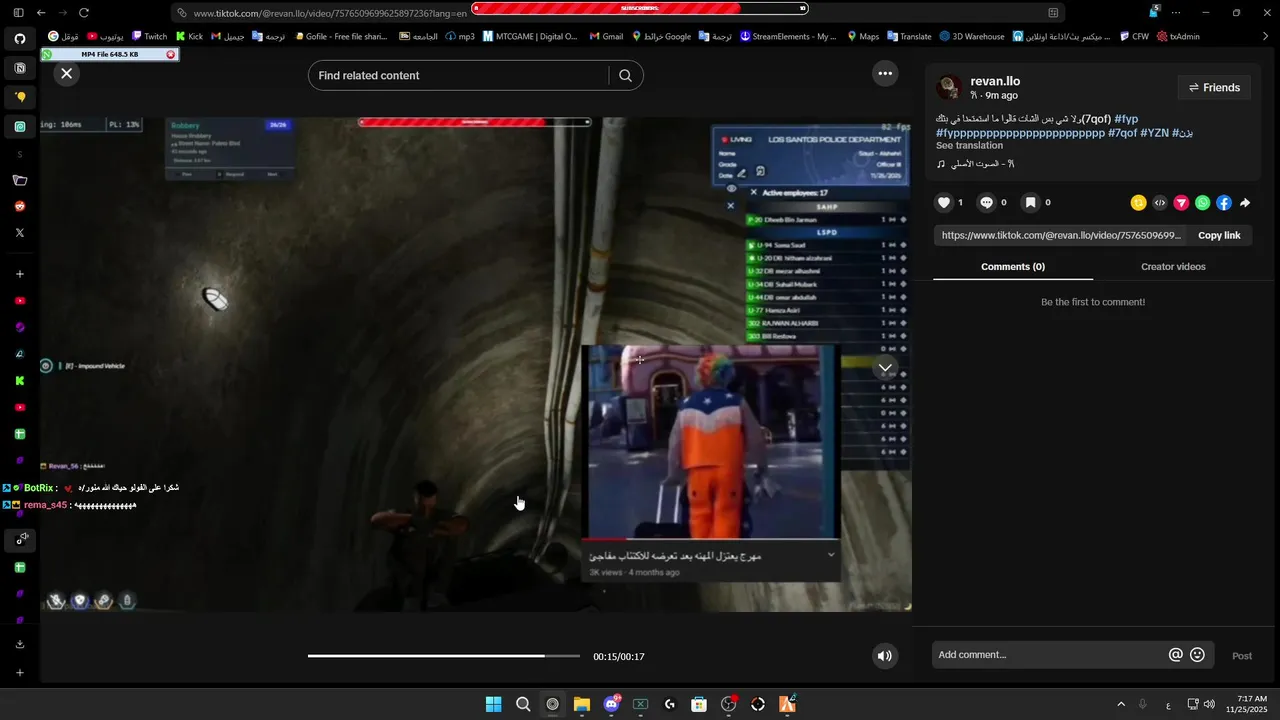Open the emoji picker in comment box
Screen dimensions: 1280x720
1197,655
